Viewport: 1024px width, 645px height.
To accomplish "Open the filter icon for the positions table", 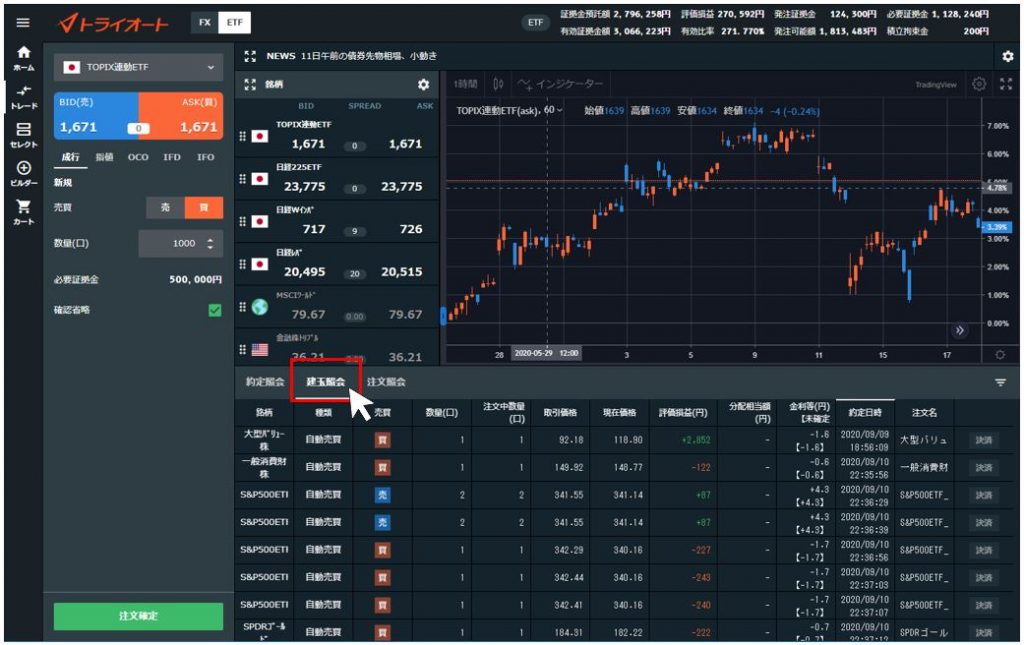I will pyautogui.click(x=1000, y=383).
